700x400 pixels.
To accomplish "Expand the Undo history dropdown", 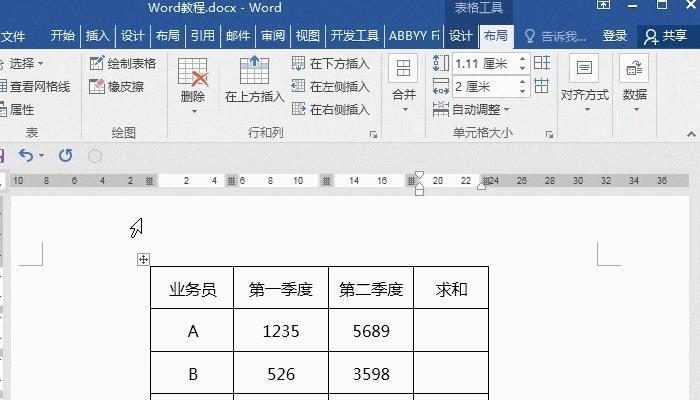I will click(42, 155).
